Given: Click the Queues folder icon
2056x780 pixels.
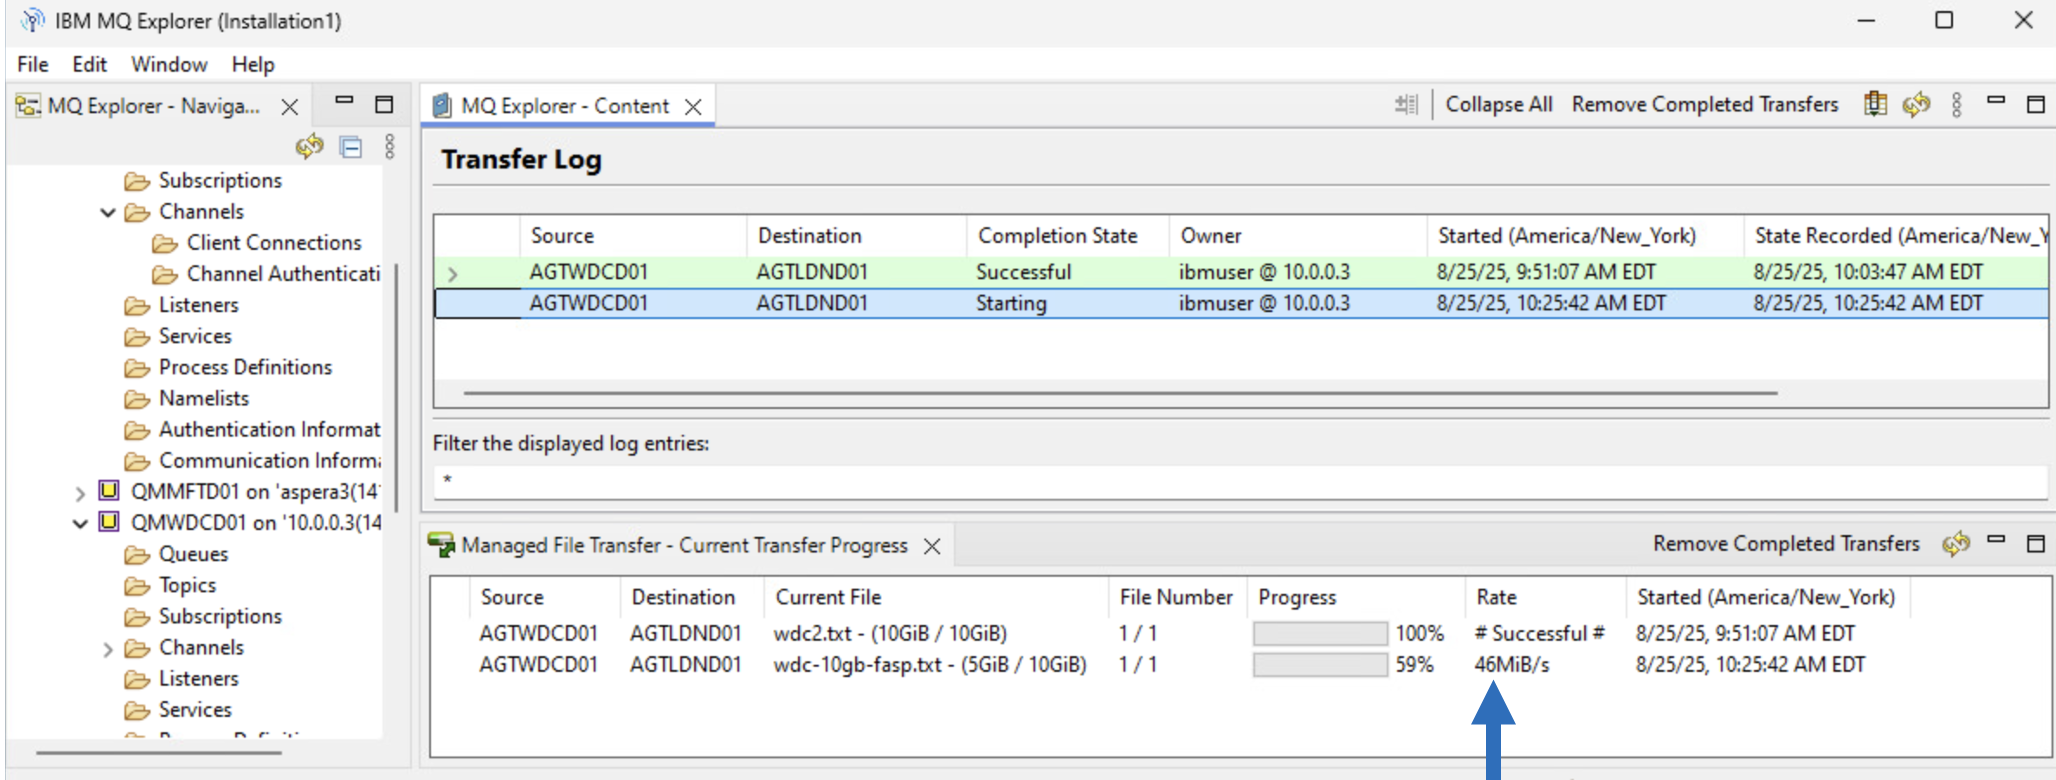Looking at the screenshot, I should (137, 554).
